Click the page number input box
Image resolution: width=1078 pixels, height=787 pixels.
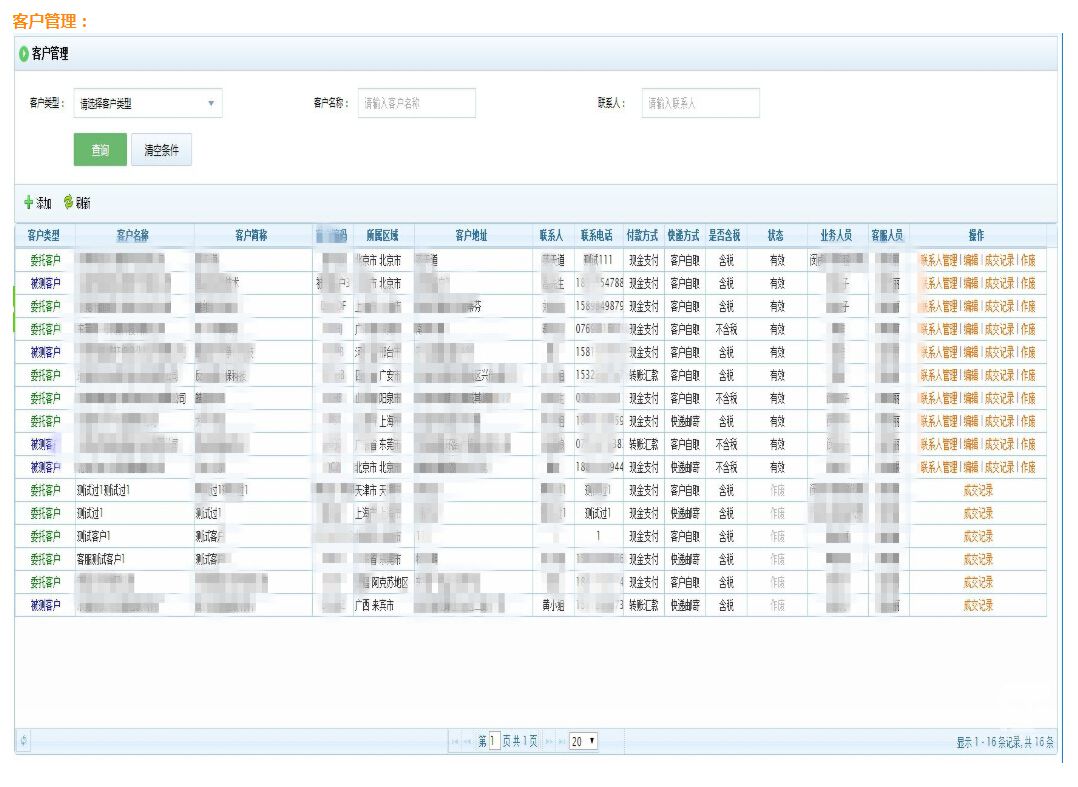click(495, 742)
